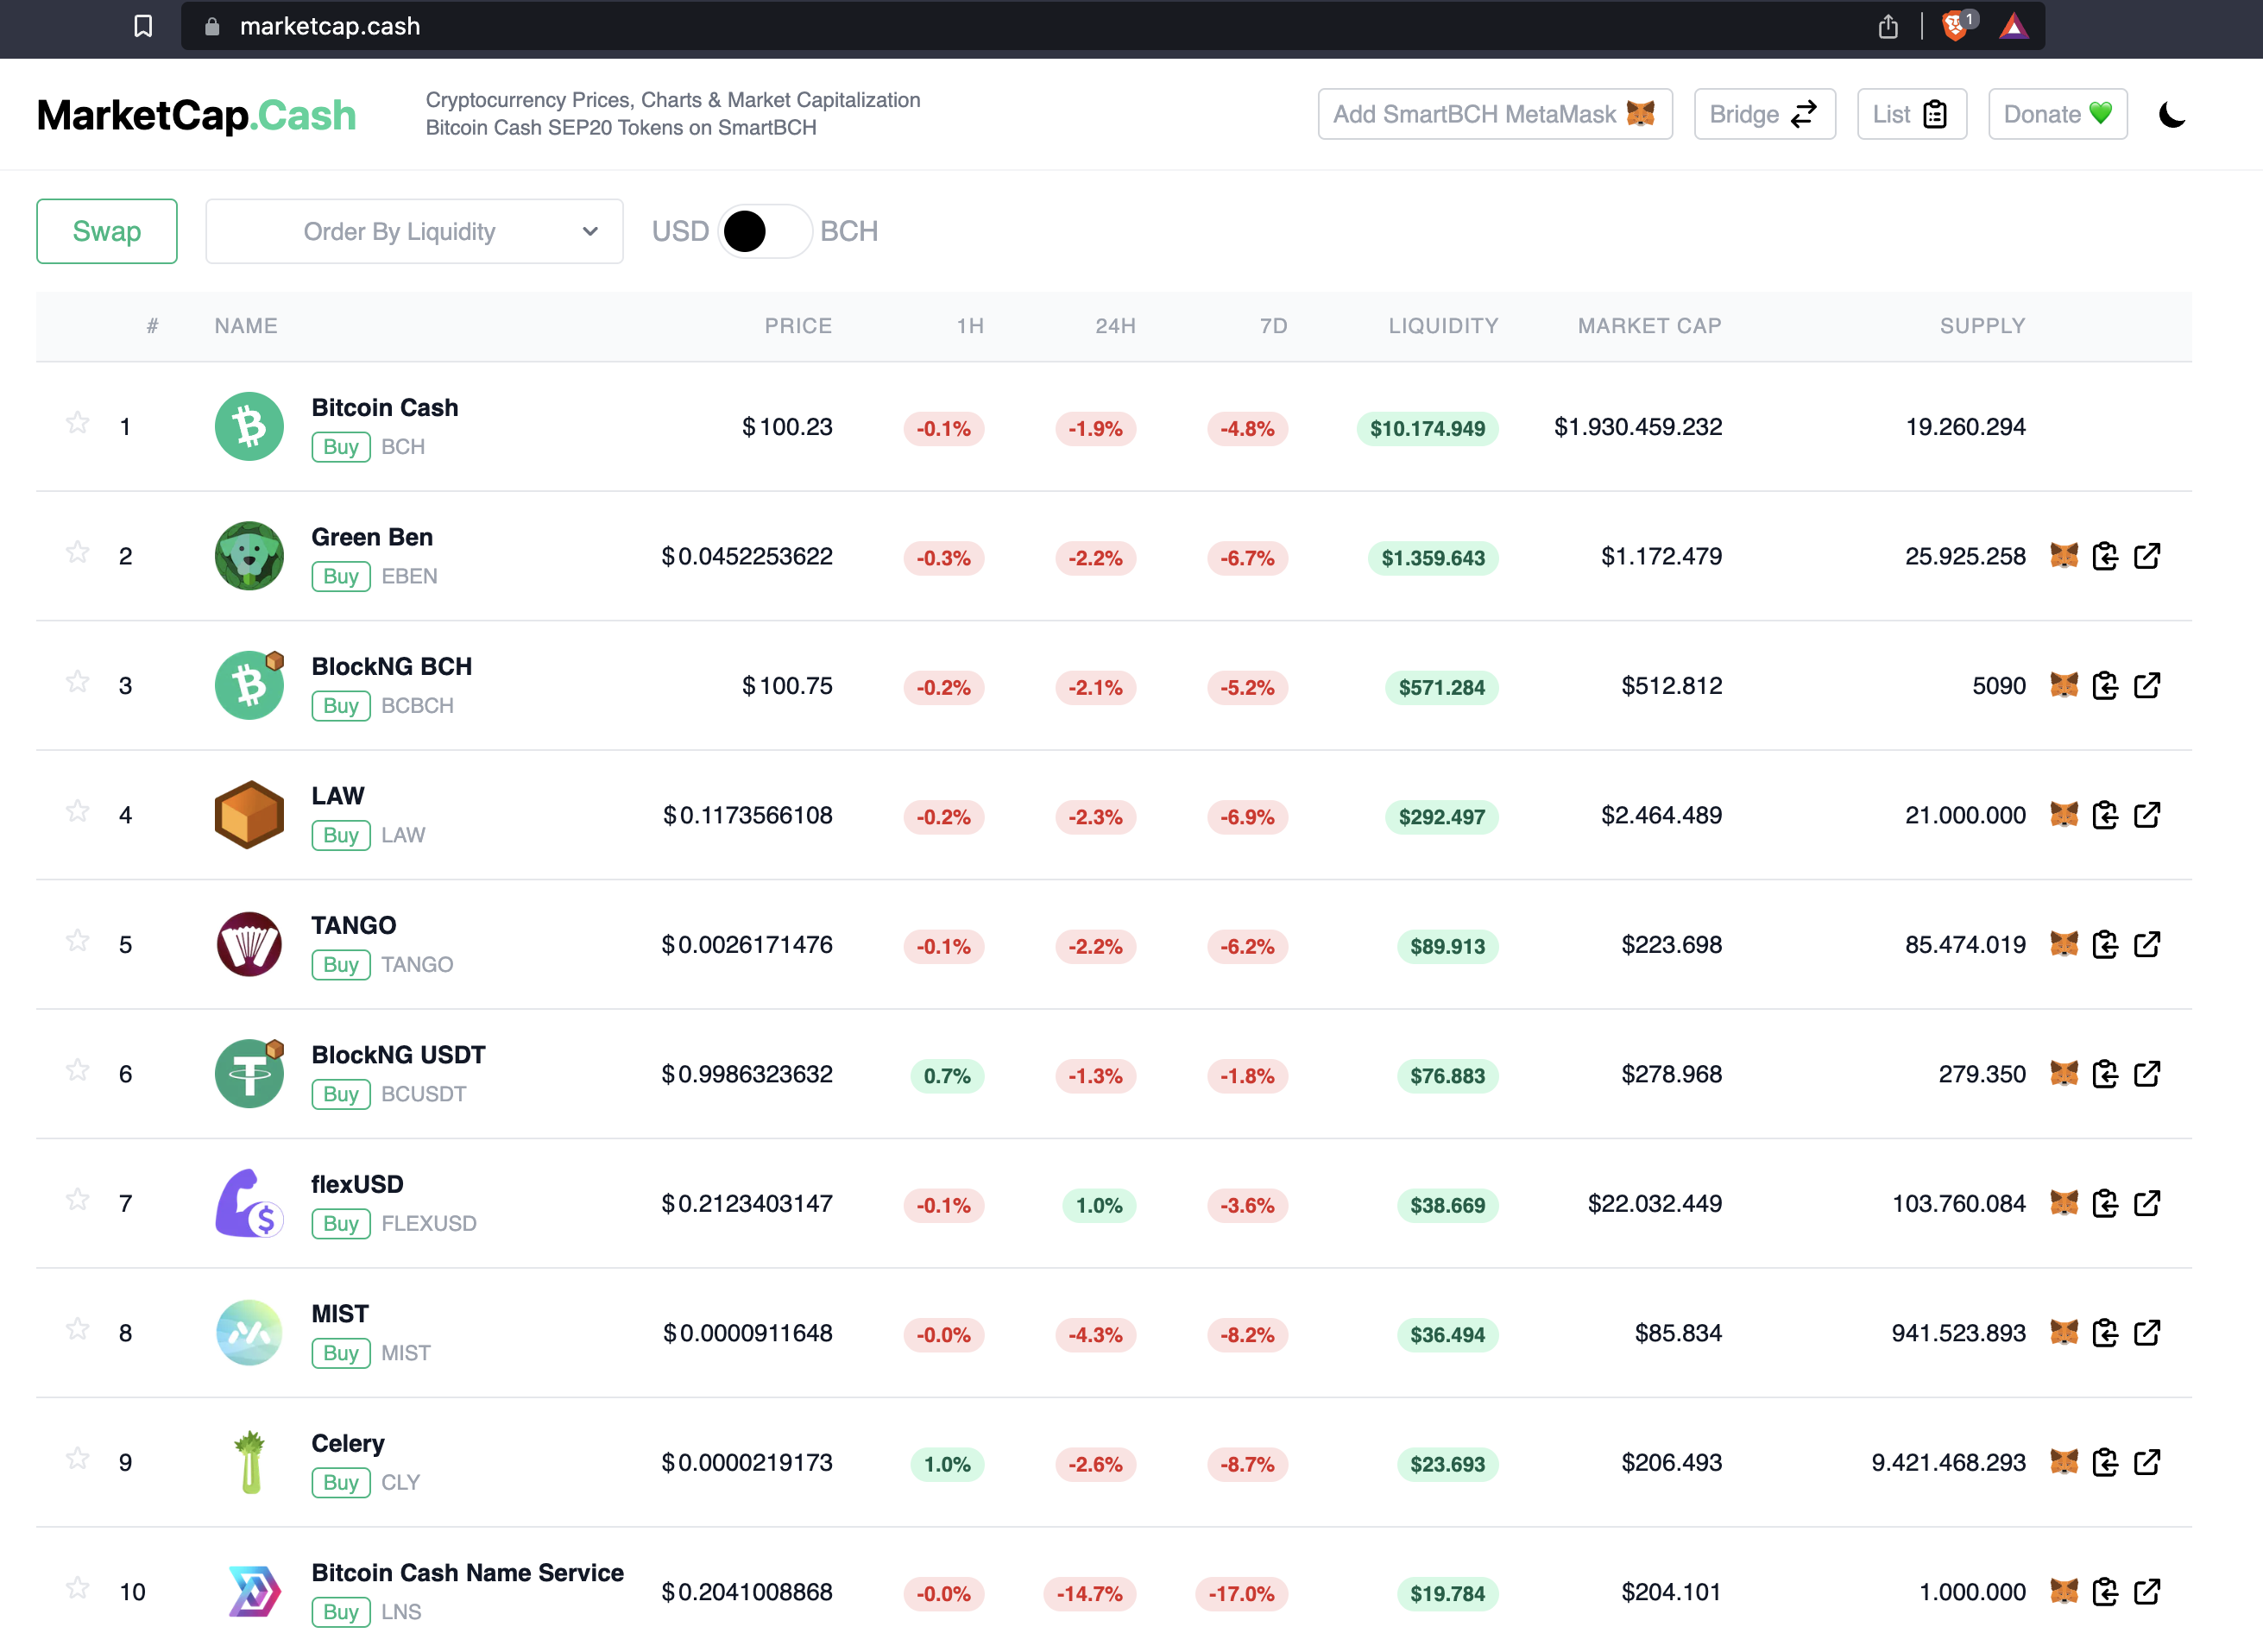Image resolution: width=2263 pixels, height=1652 pixels.
Task: Sort table by the Price column header
Action: [x=798, y=326]
